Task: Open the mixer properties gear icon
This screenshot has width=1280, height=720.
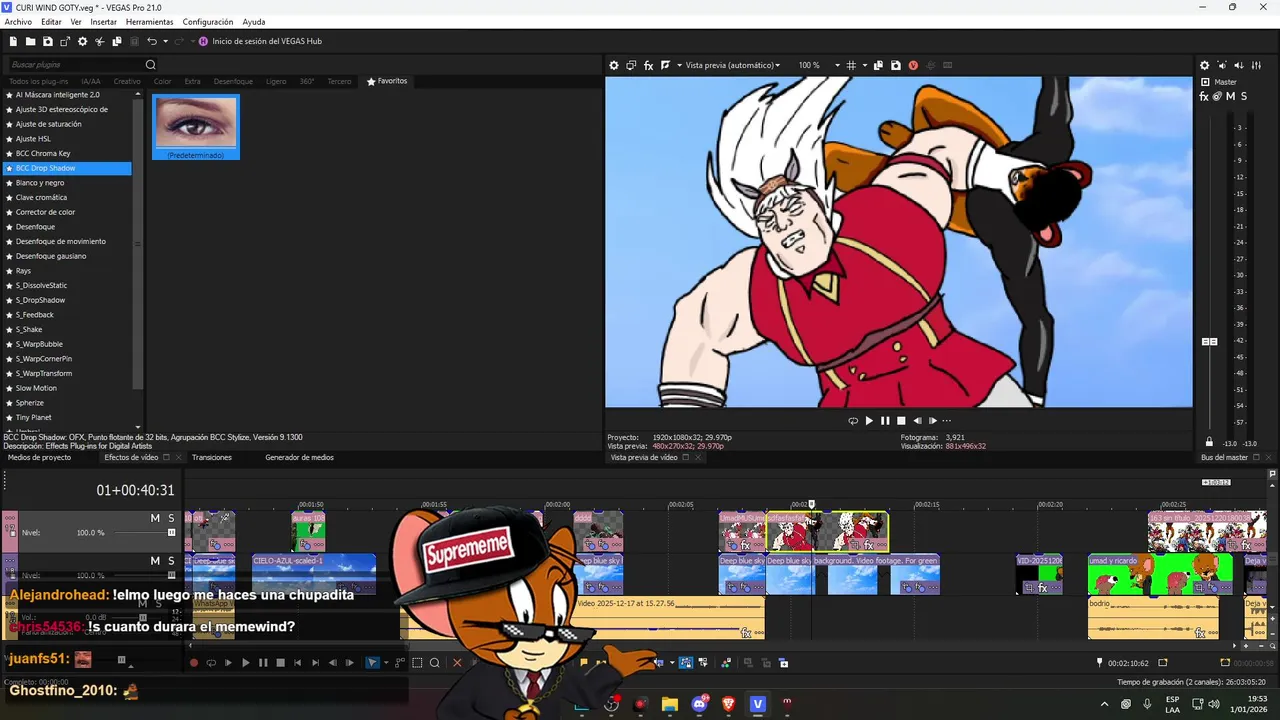Action: click(x=1204, y=65)
